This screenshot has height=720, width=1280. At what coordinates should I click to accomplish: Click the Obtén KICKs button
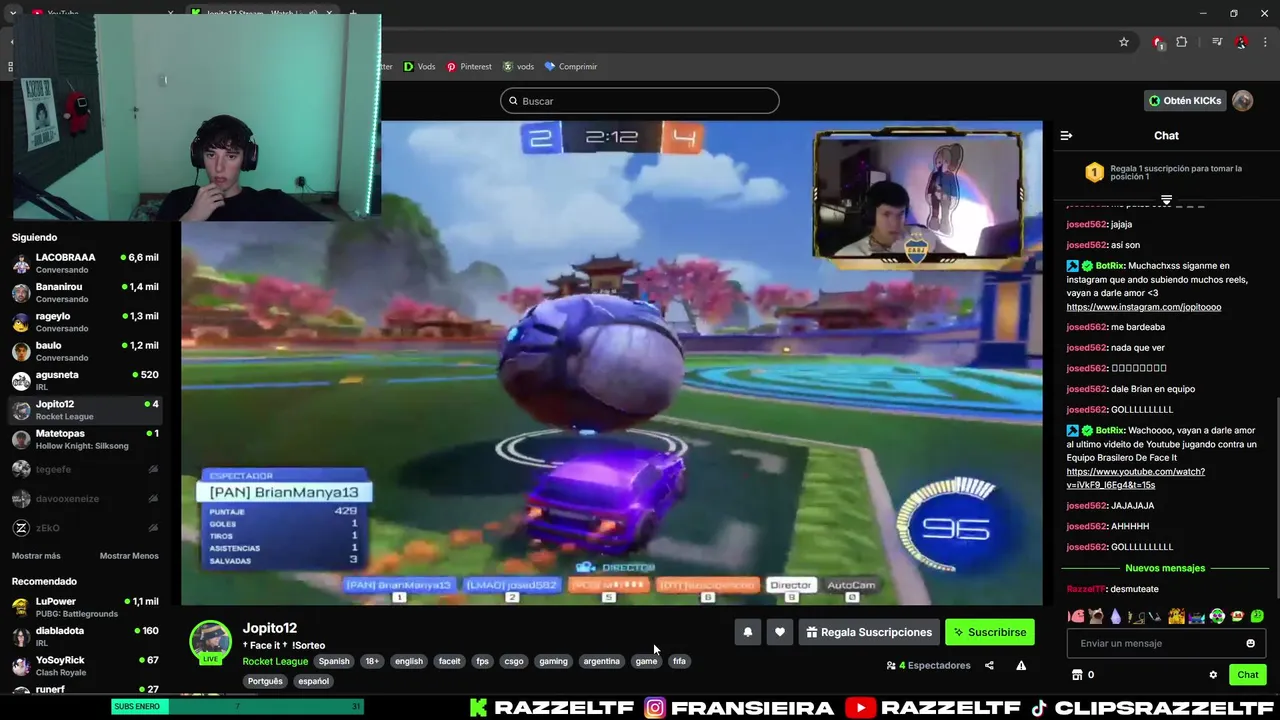tap(1186, 101)
